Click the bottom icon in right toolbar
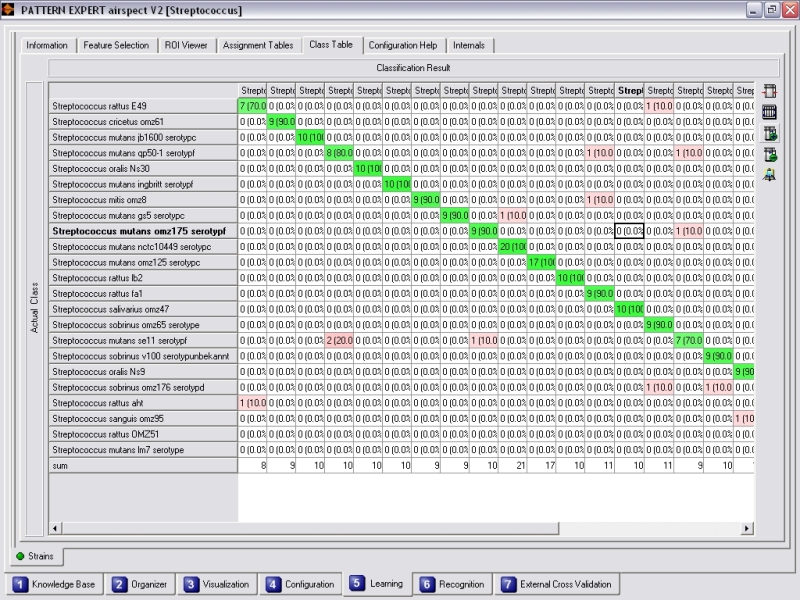 (x=770, y=175)
